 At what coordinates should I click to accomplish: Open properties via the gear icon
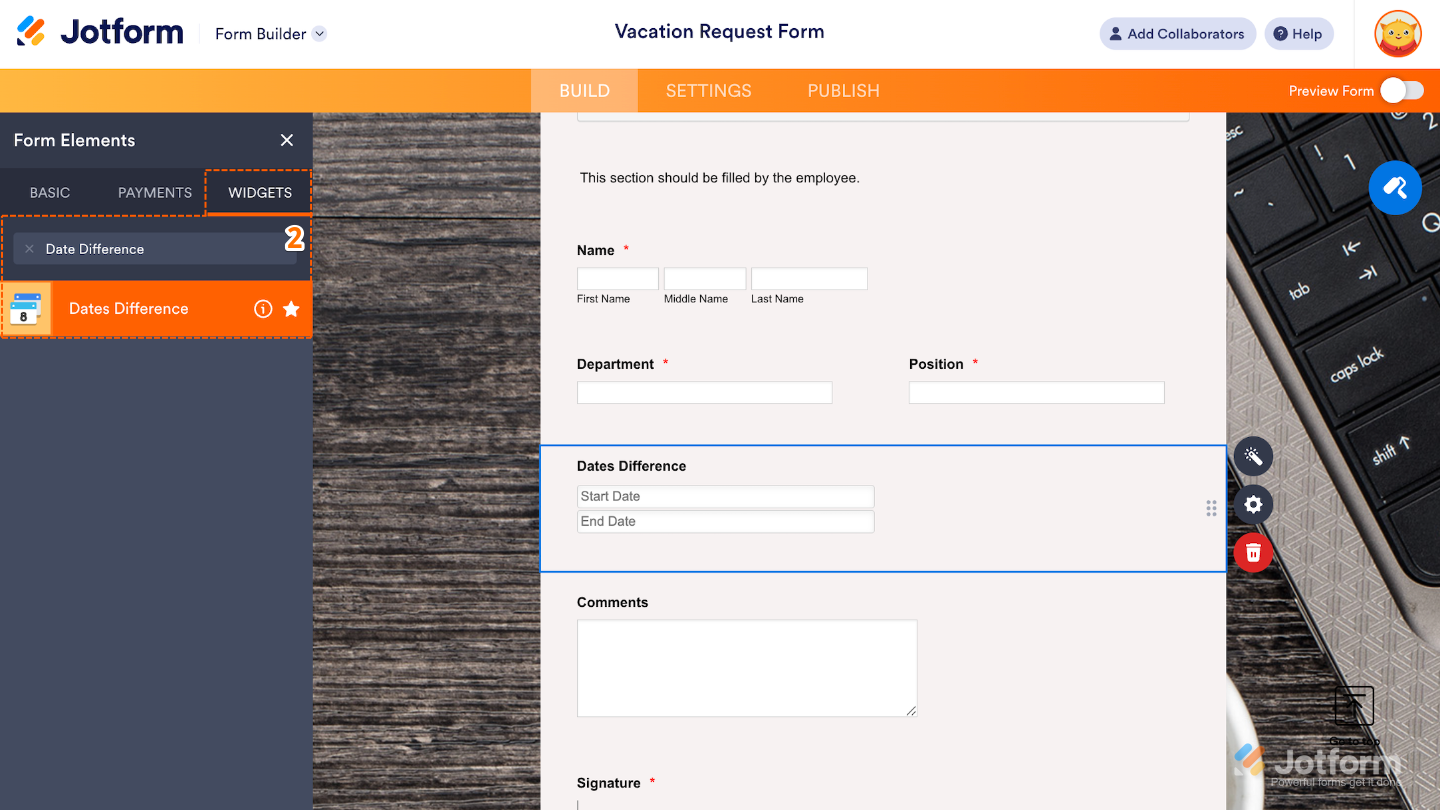[x=1252, y=504]
